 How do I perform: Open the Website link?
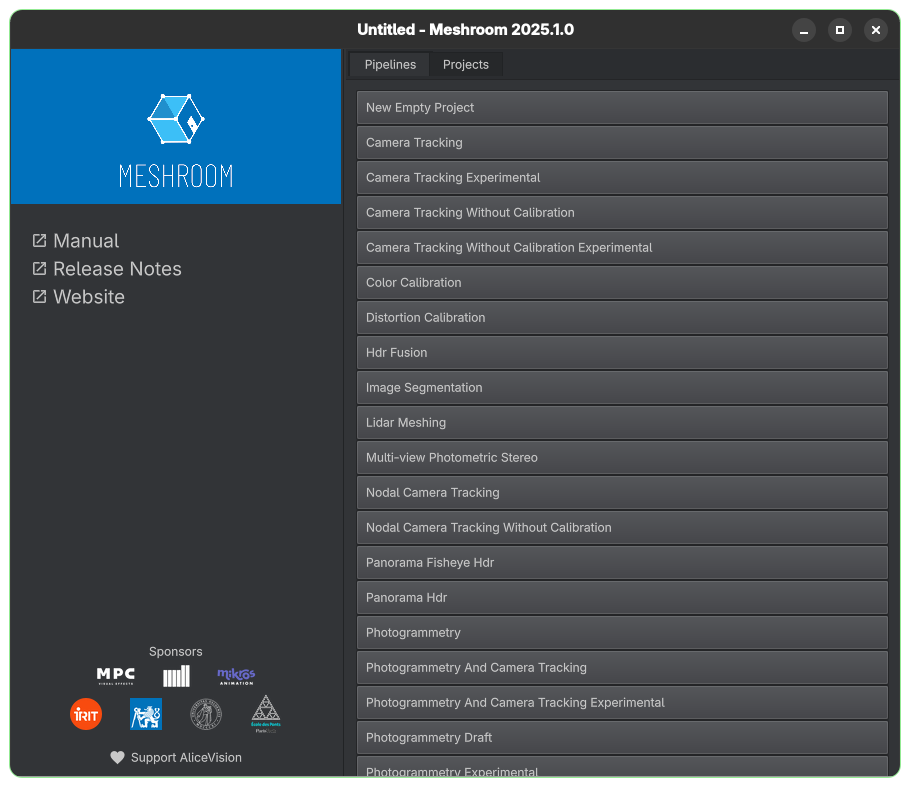(x=89, y=297)
